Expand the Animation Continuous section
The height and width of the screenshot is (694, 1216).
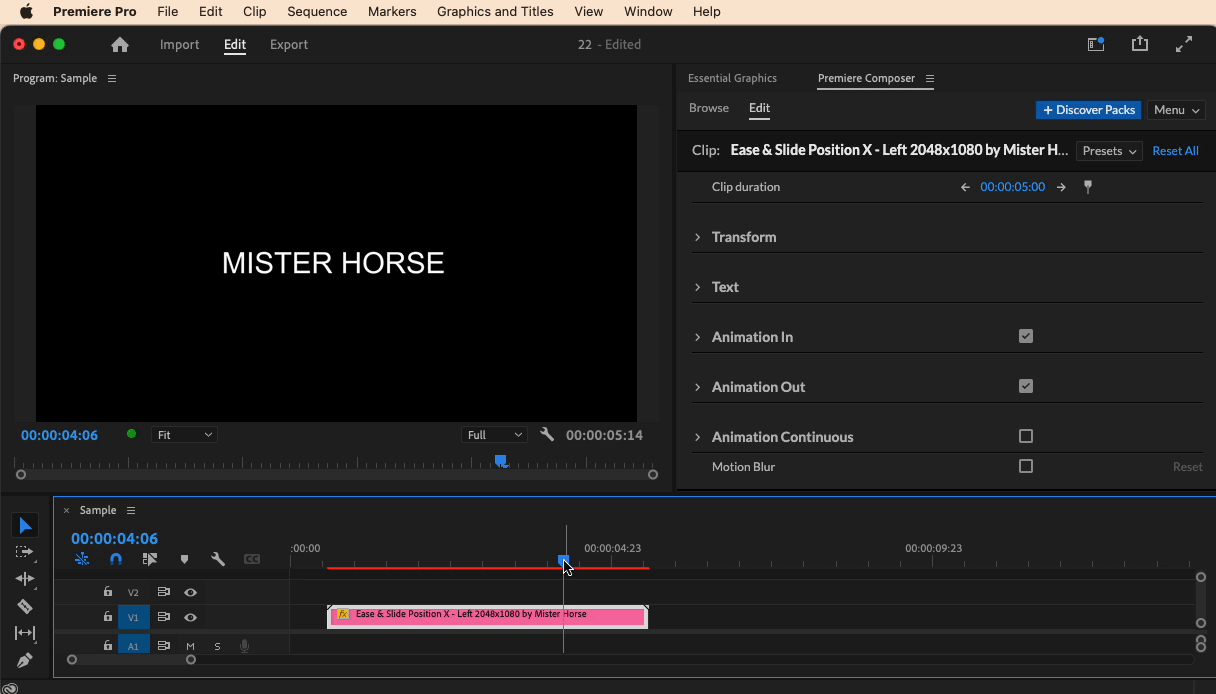pos(698,437)
